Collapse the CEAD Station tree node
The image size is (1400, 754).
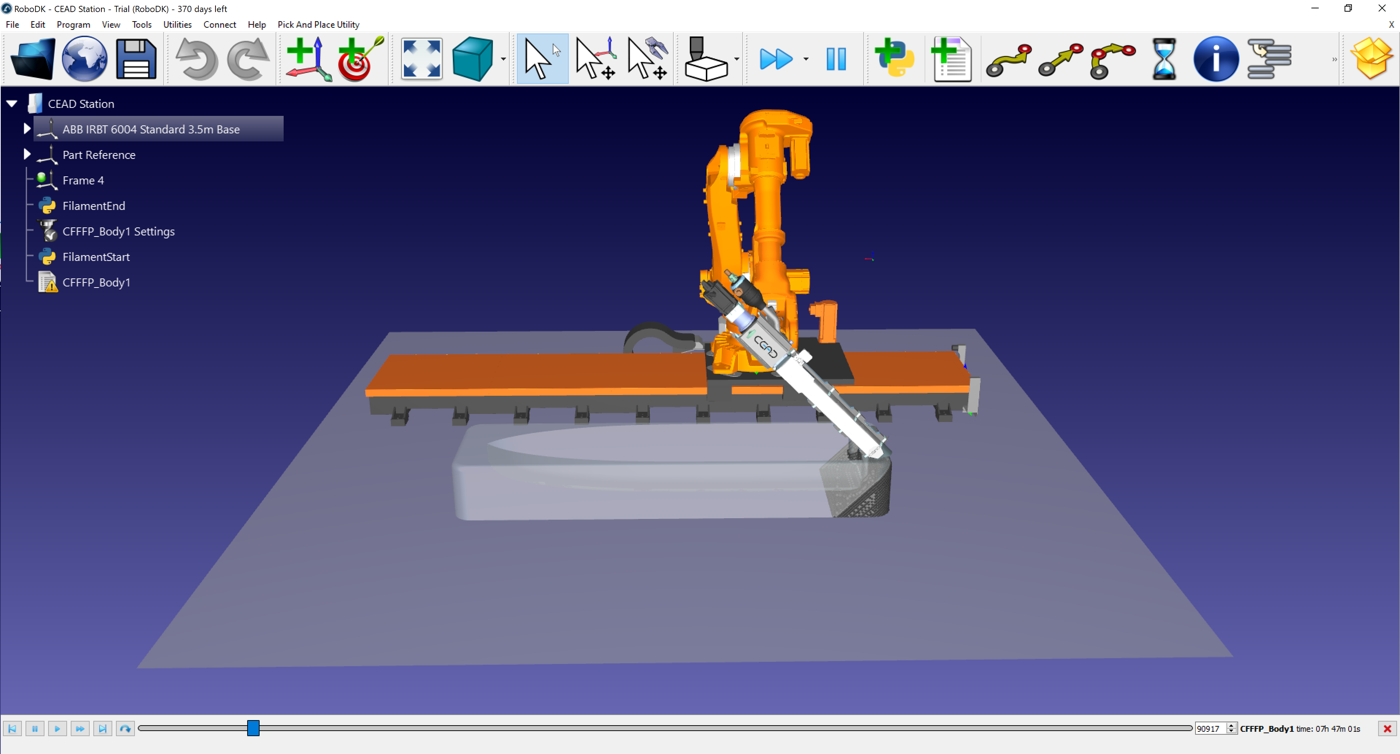[x=11, y=103]
